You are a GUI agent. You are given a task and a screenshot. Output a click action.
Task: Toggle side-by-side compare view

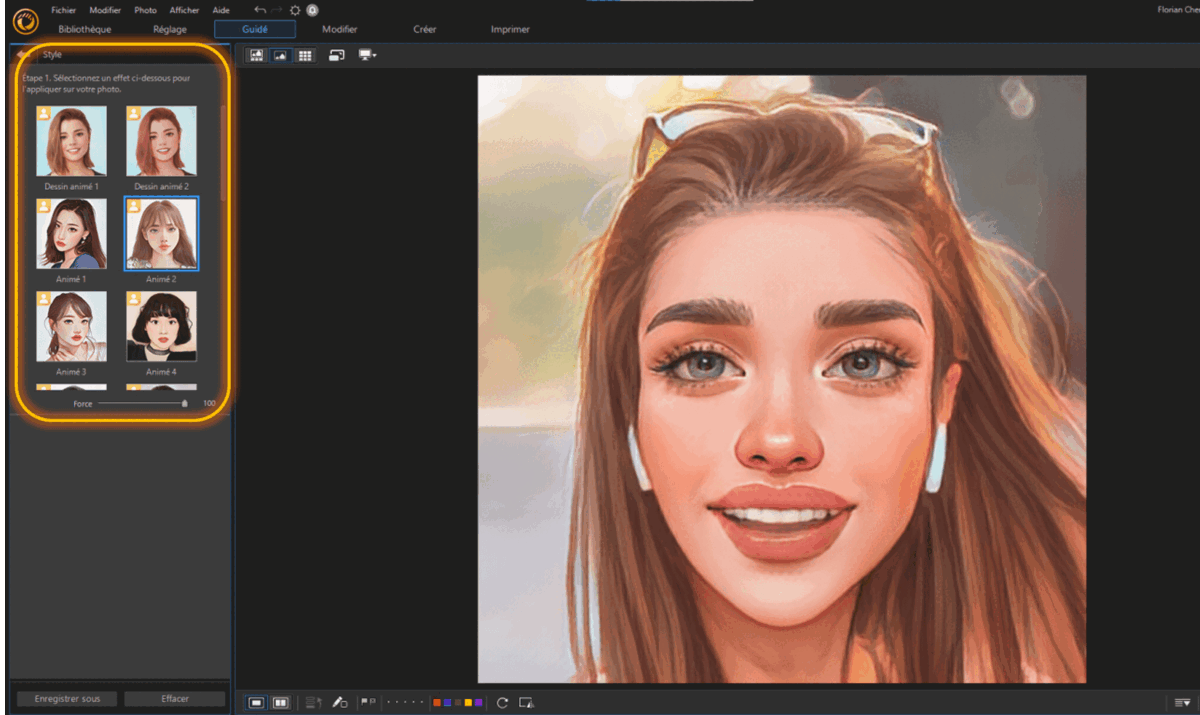point(281,703)
